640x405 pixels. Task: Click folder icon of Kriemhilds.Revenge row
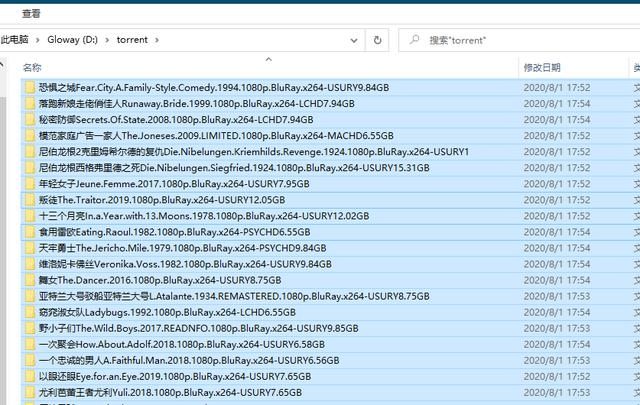[30, 151]
